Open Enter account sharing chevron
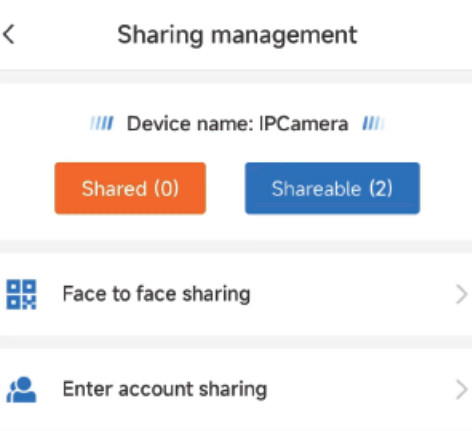Viewport: 472px width, 431px height. point(462,389)
